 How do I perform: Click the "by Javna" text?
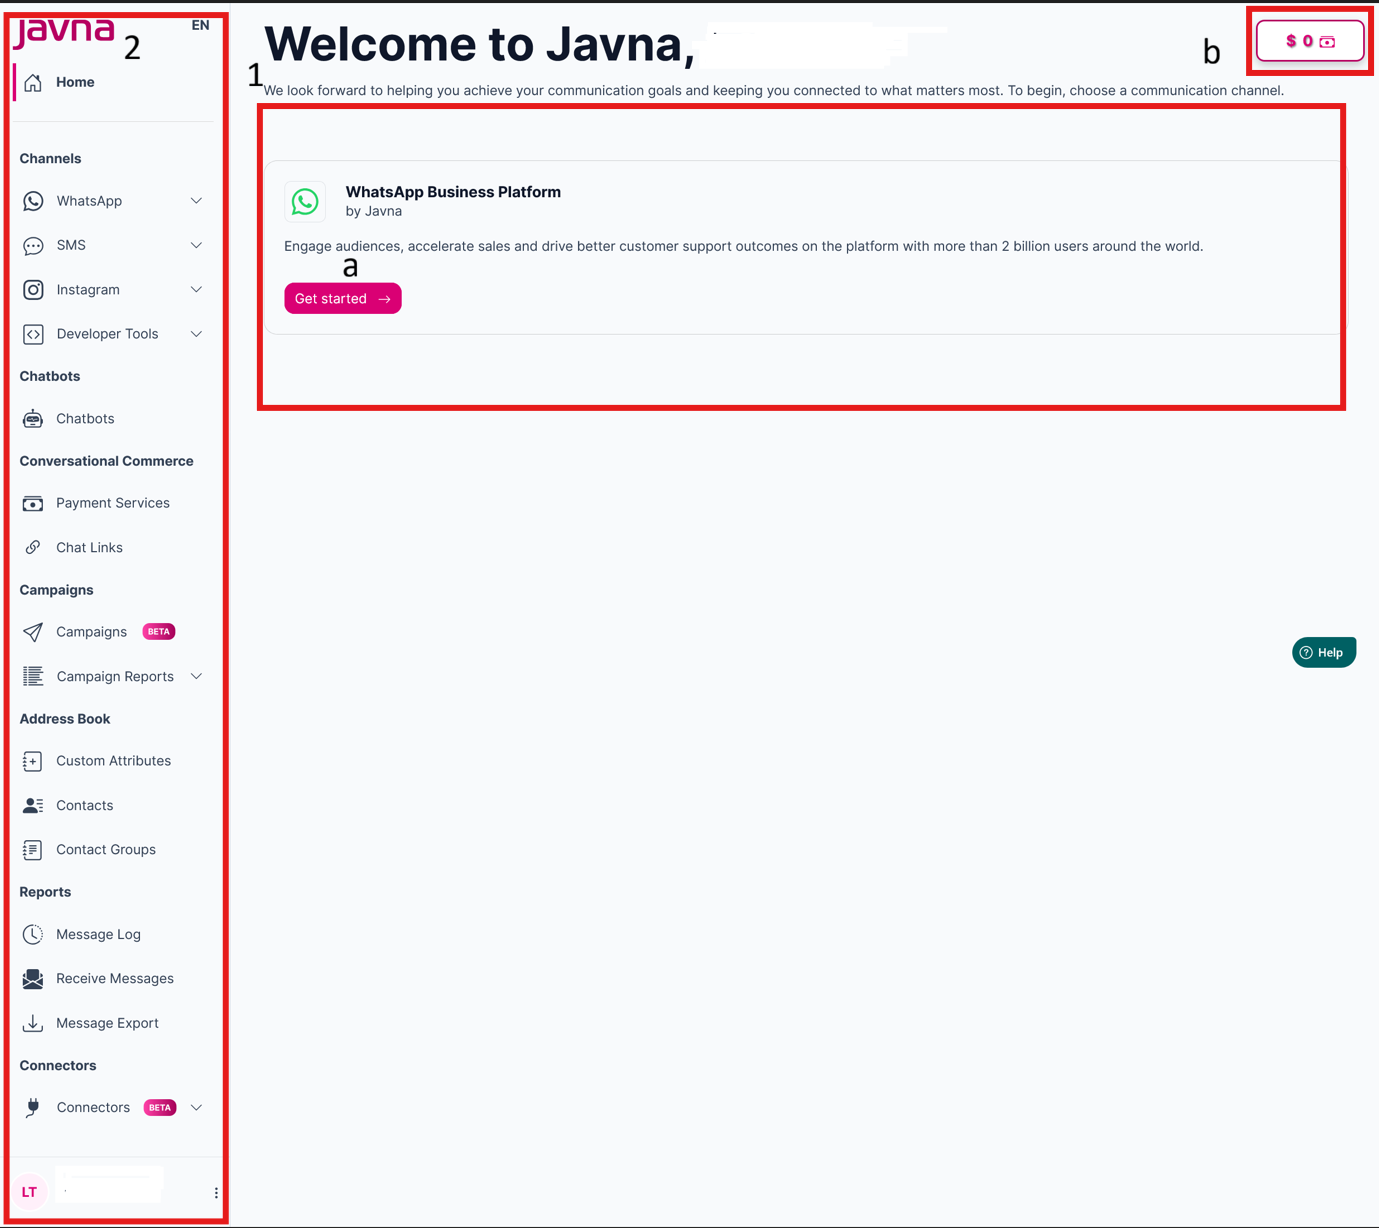[374, 211]
